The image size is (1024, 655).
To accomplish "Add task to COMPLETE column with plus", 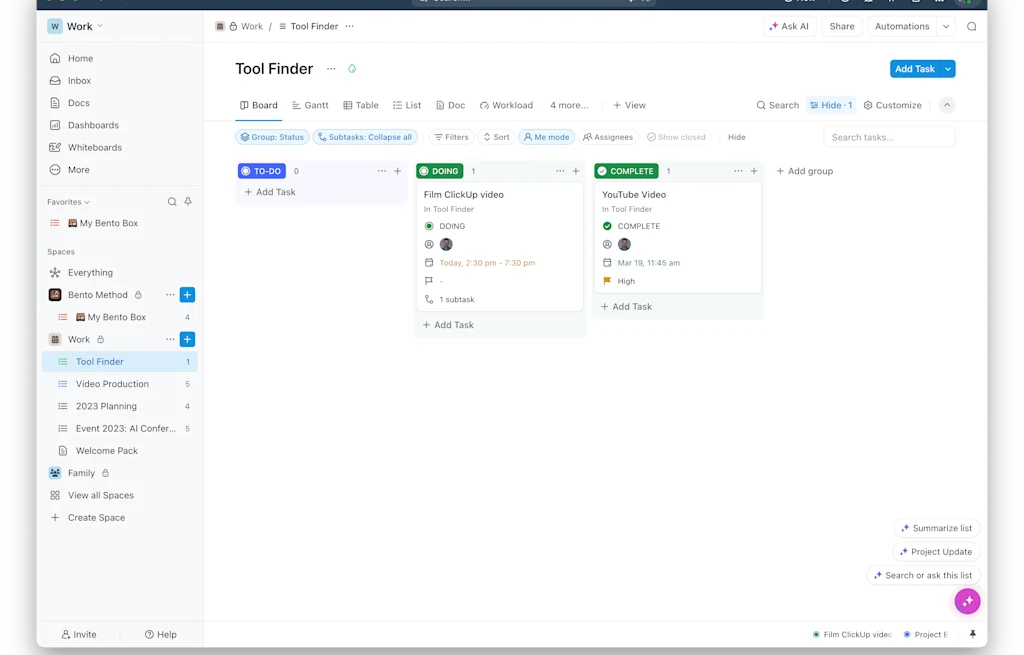I will tap(754, 171).
